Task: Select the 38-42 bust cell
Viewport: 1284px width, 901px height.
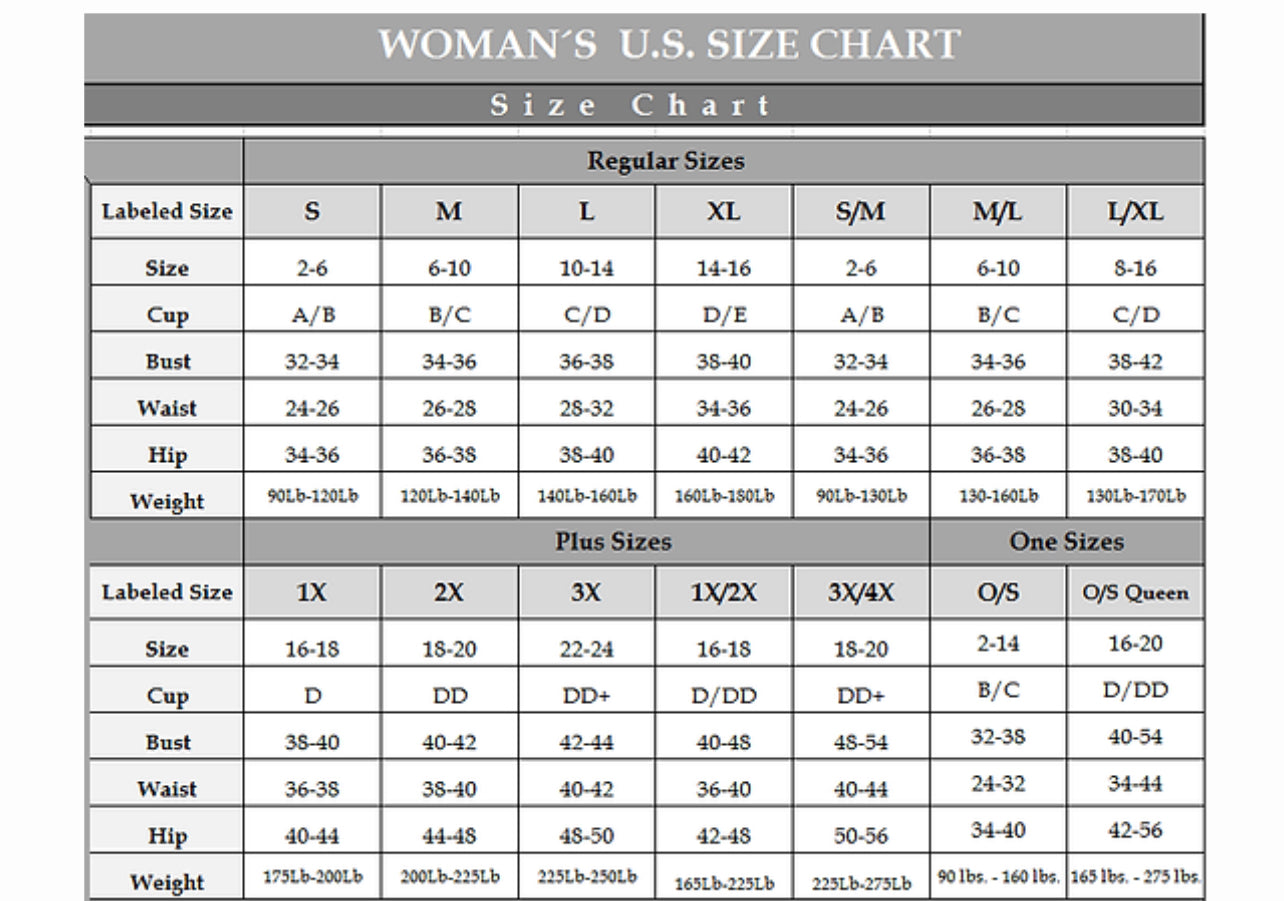Action: pos(1135,362)
